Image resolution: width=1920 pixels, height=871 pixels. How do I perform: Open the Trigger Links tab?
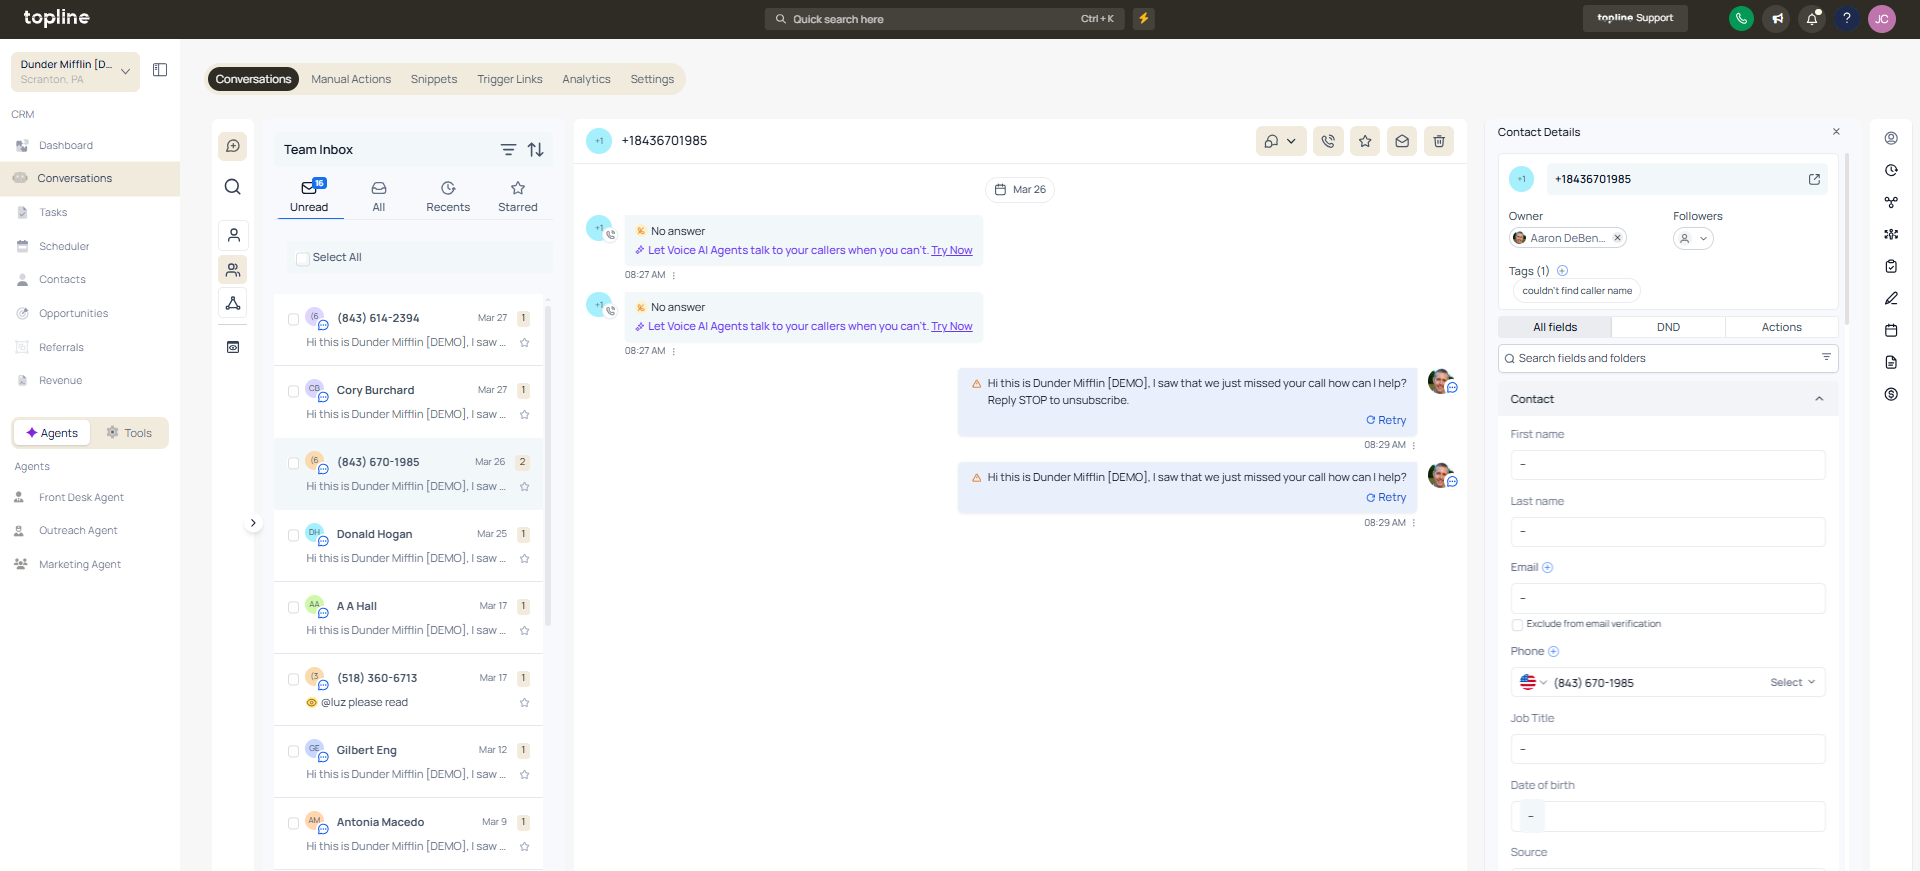(510, 79)
